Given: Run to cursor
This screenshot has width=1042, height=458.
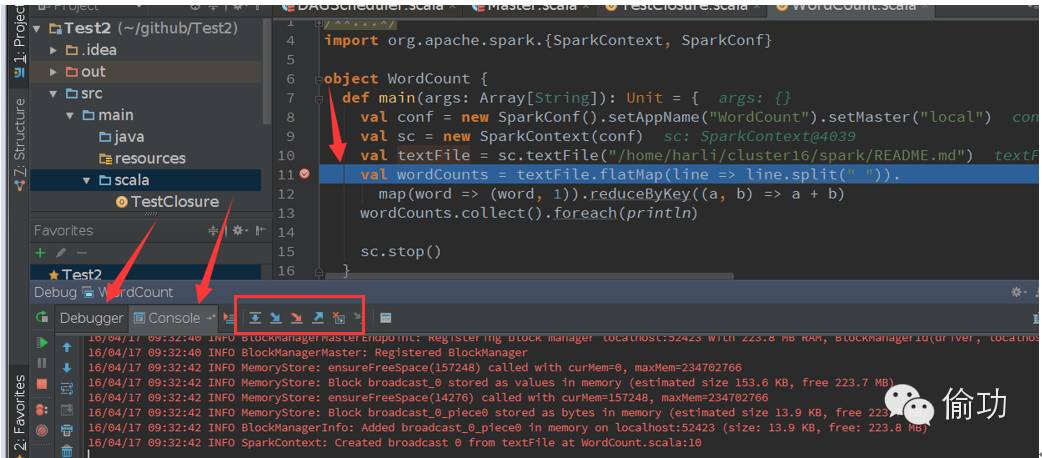Looking at the screenshot, I should click(x=358, y=318).
